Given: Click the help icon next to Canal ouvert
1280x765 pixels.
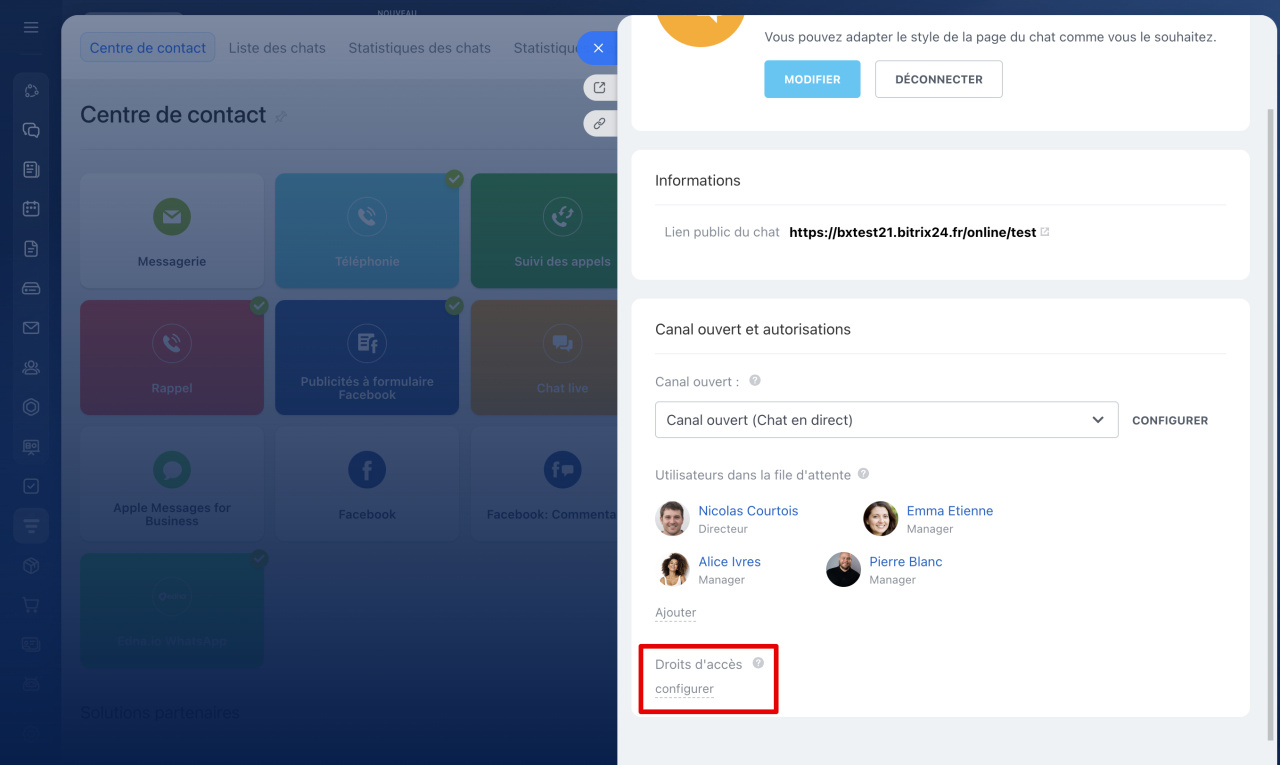Looking at the screenshot, I should 755,381.
